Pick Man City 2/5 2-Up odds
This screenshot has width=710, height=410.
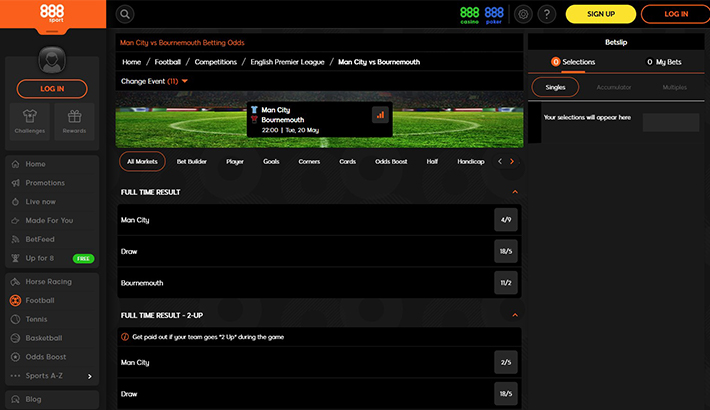[506, 362]
